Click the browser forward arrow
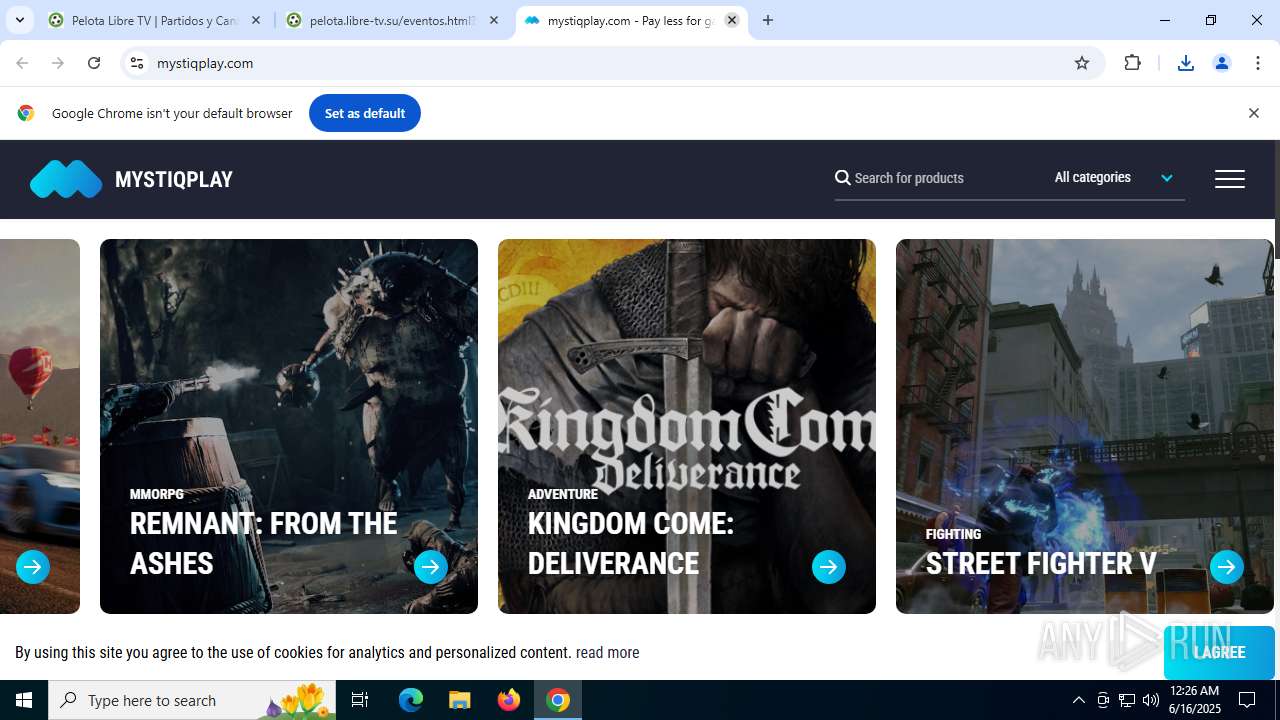1280x720 pixels. point(58,63)
